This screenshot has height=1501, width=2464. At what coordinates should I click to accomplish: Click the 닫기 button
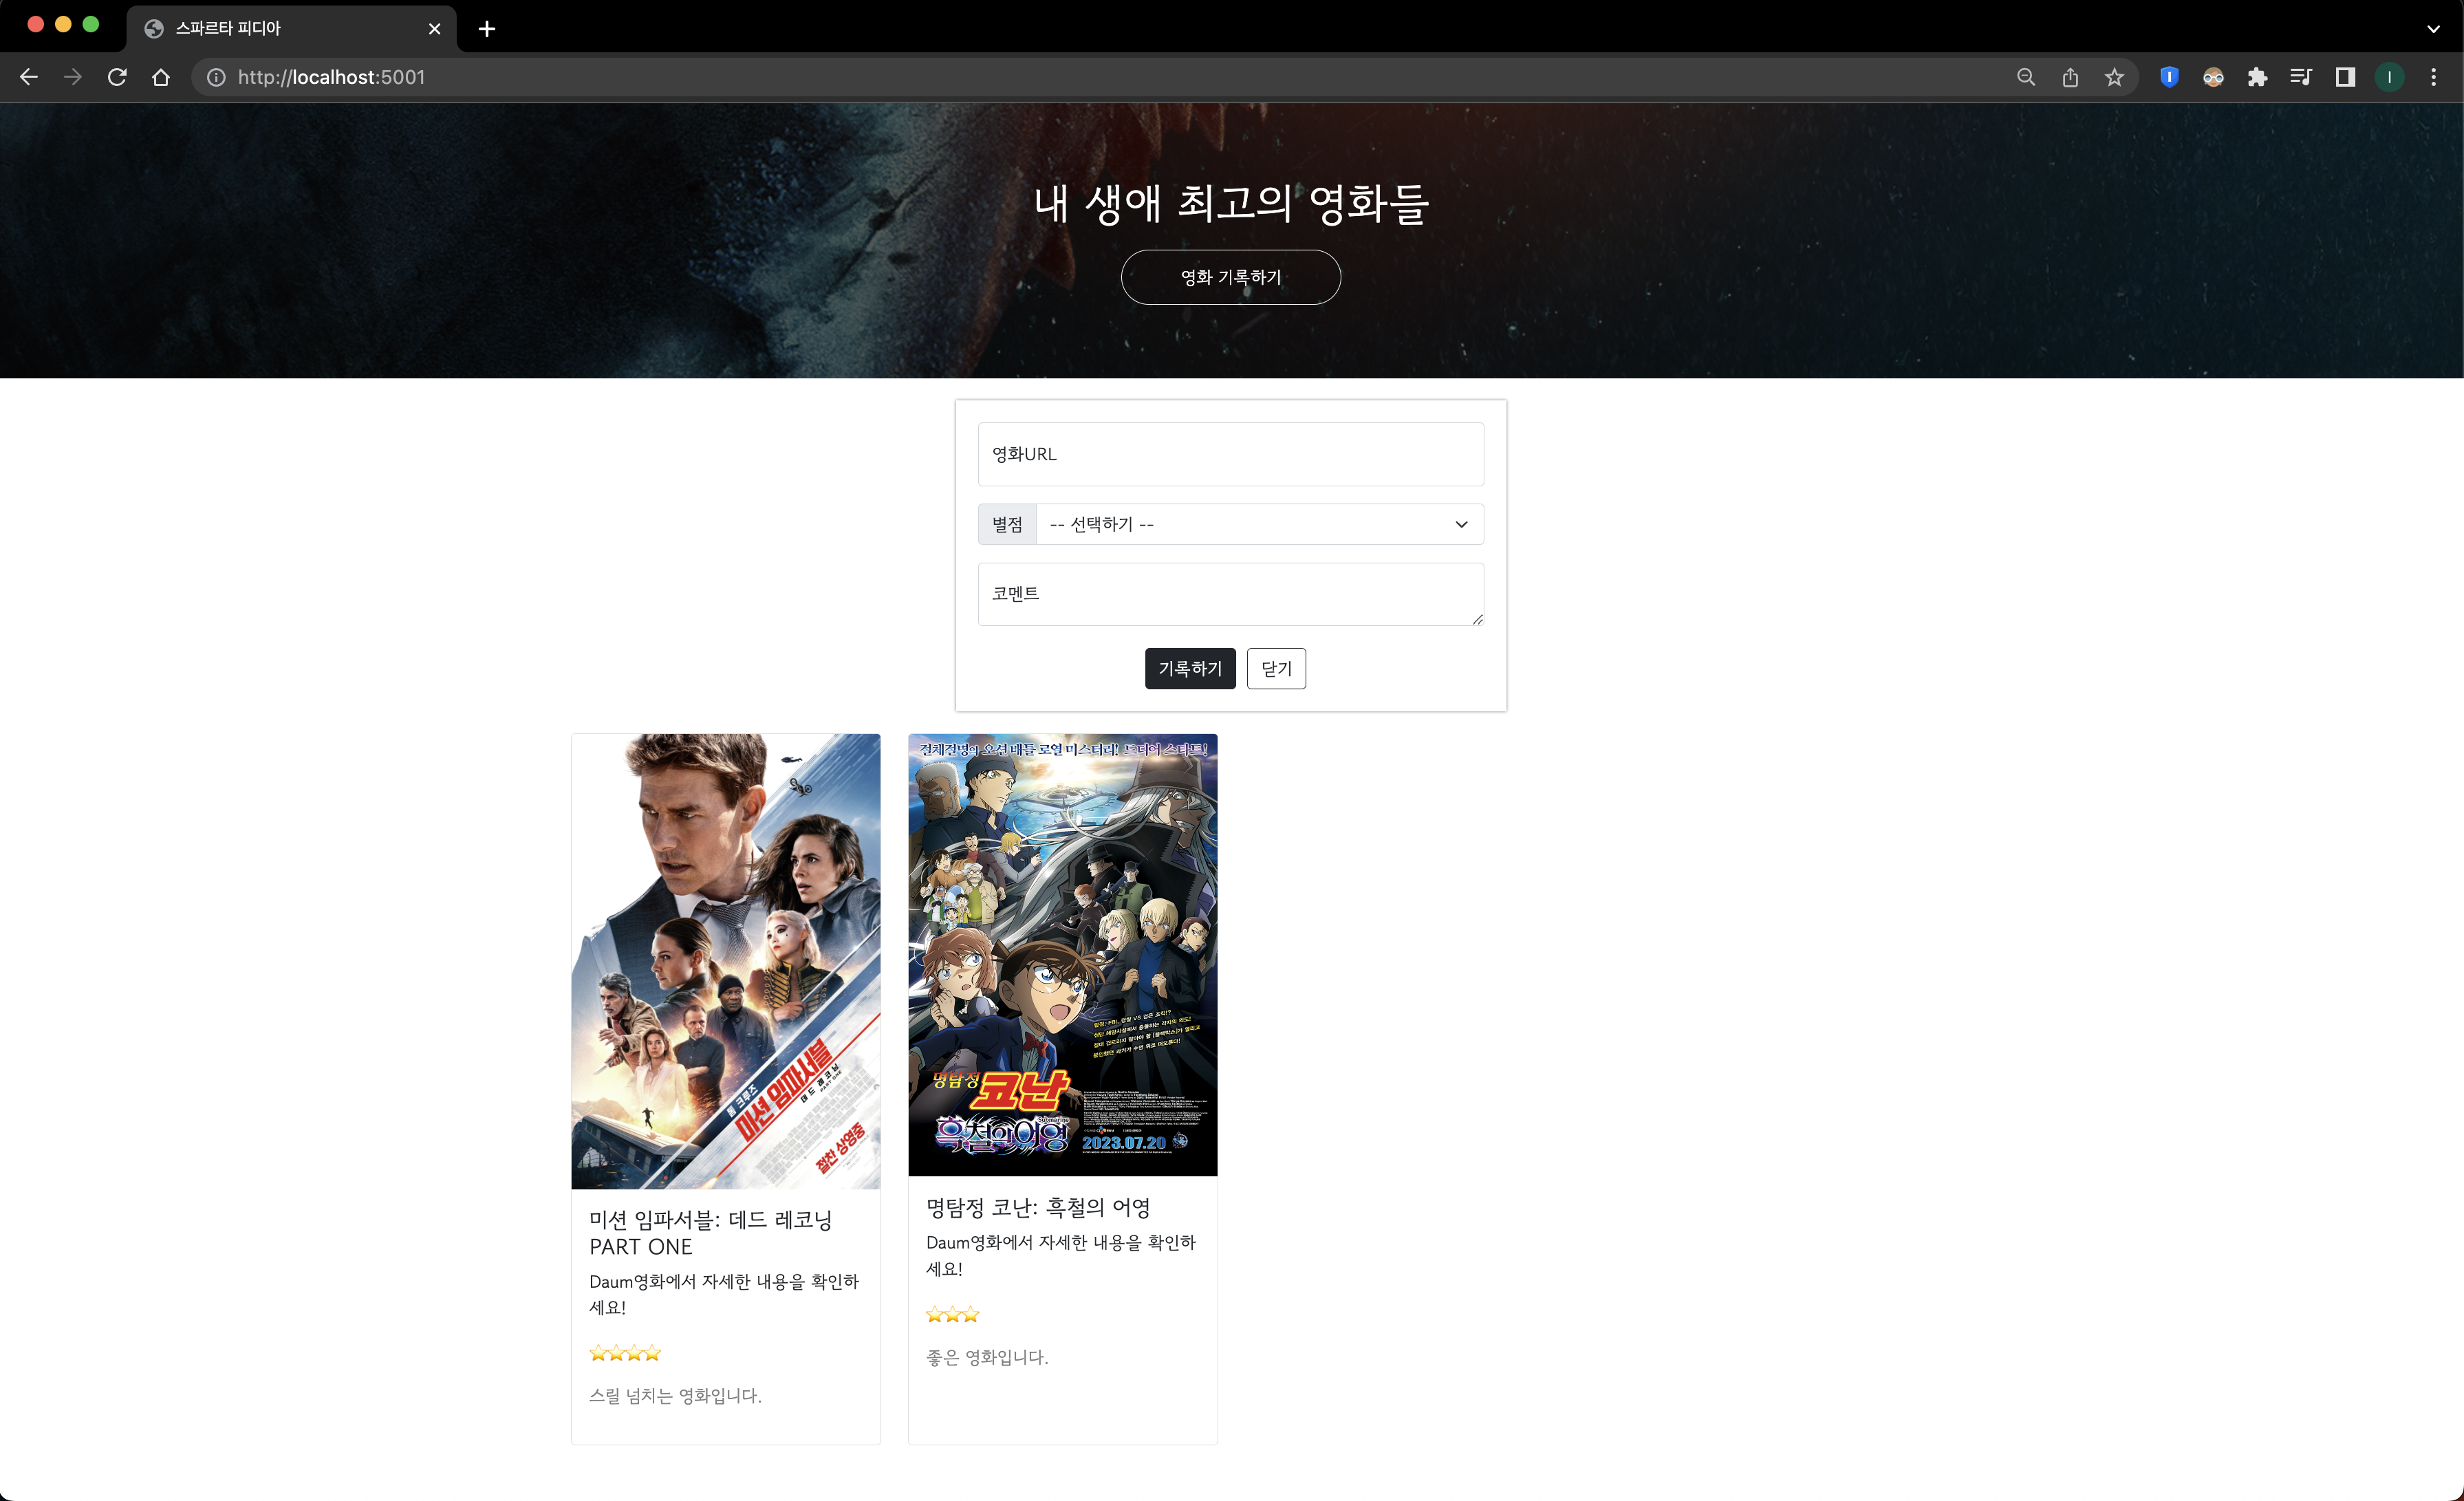(1276, 668)
